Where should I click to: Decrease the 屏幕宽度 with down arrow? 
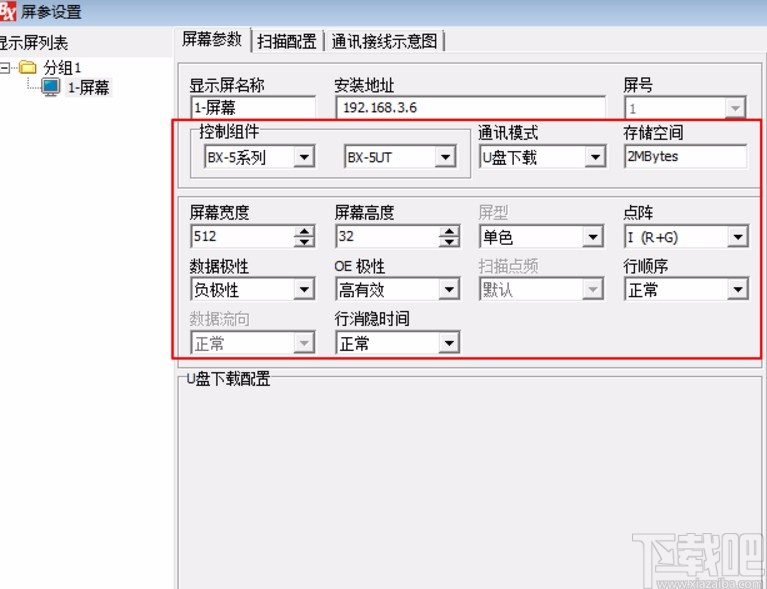click(304, 242)
